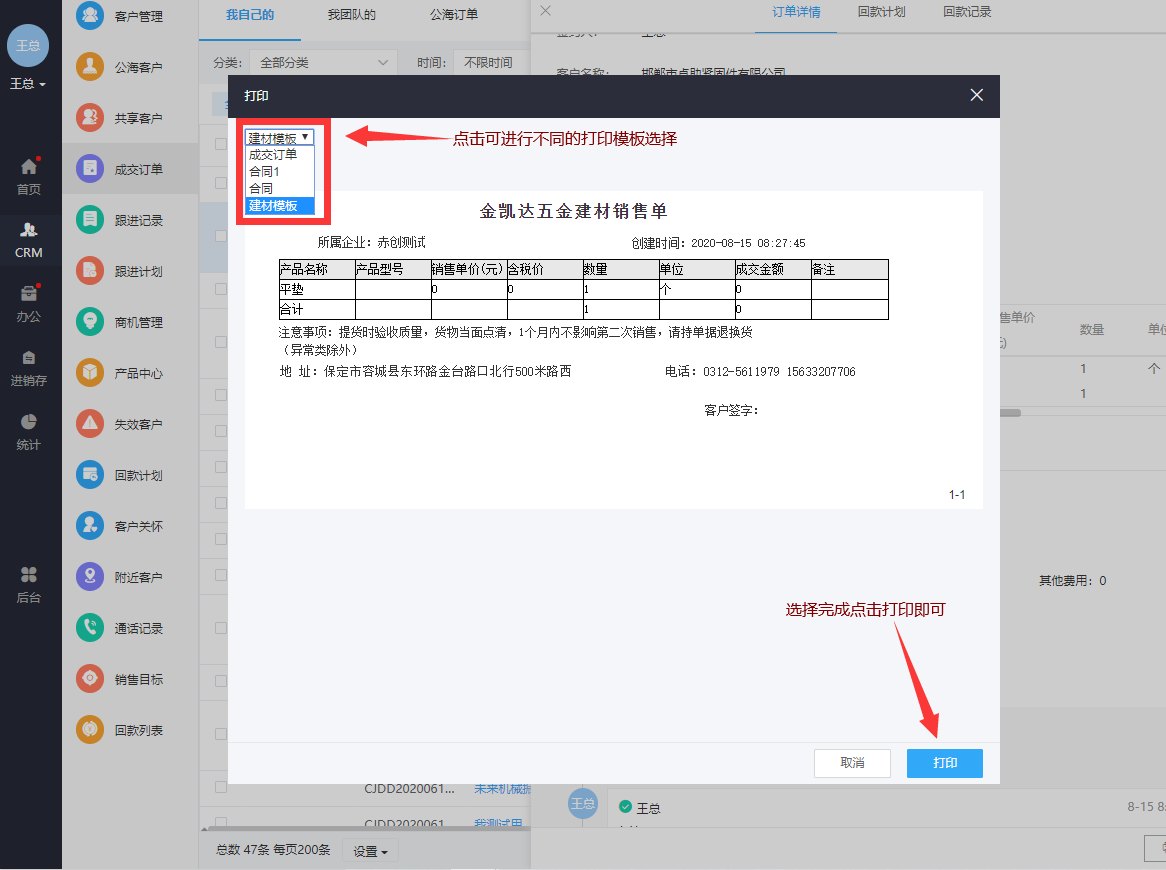The width and height of the screenshot is (1166, 870).
Task: Select 成交订单 in the sidebar
Action: coord(130,170)
